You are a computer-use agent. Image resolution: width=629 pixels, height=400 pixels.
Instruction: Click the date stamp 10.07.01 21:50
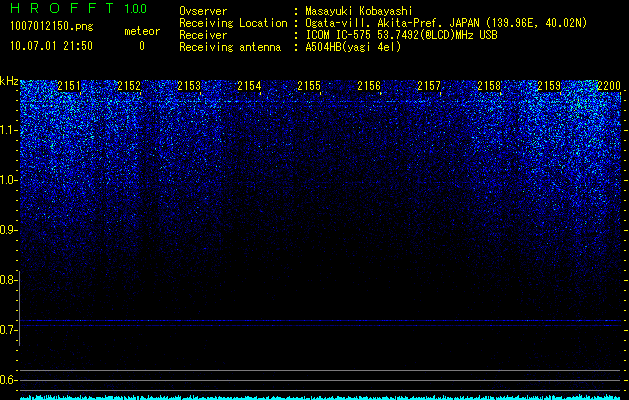coord(51,46)
